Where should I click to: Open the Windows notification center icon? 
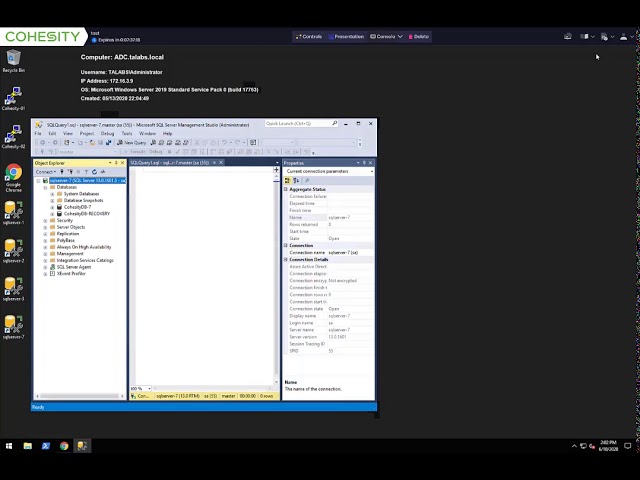point(627,446)
